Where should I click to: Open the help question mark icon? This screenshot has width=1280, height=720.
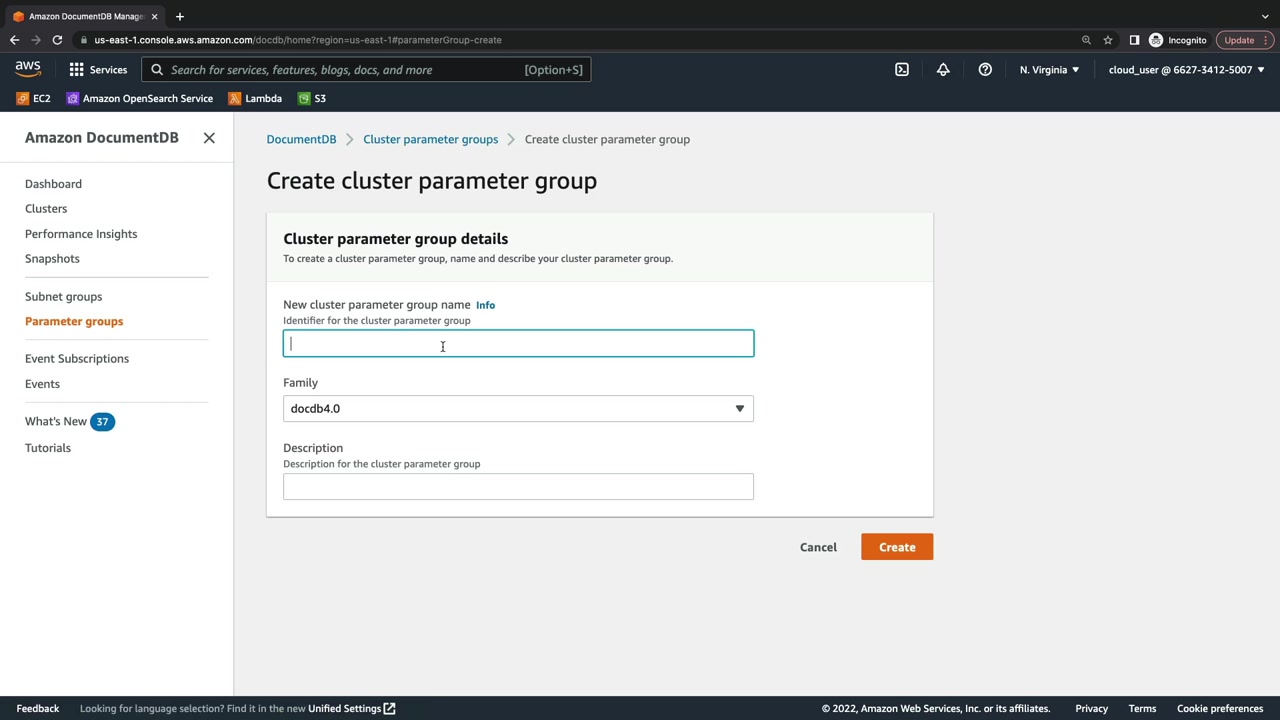985,70
